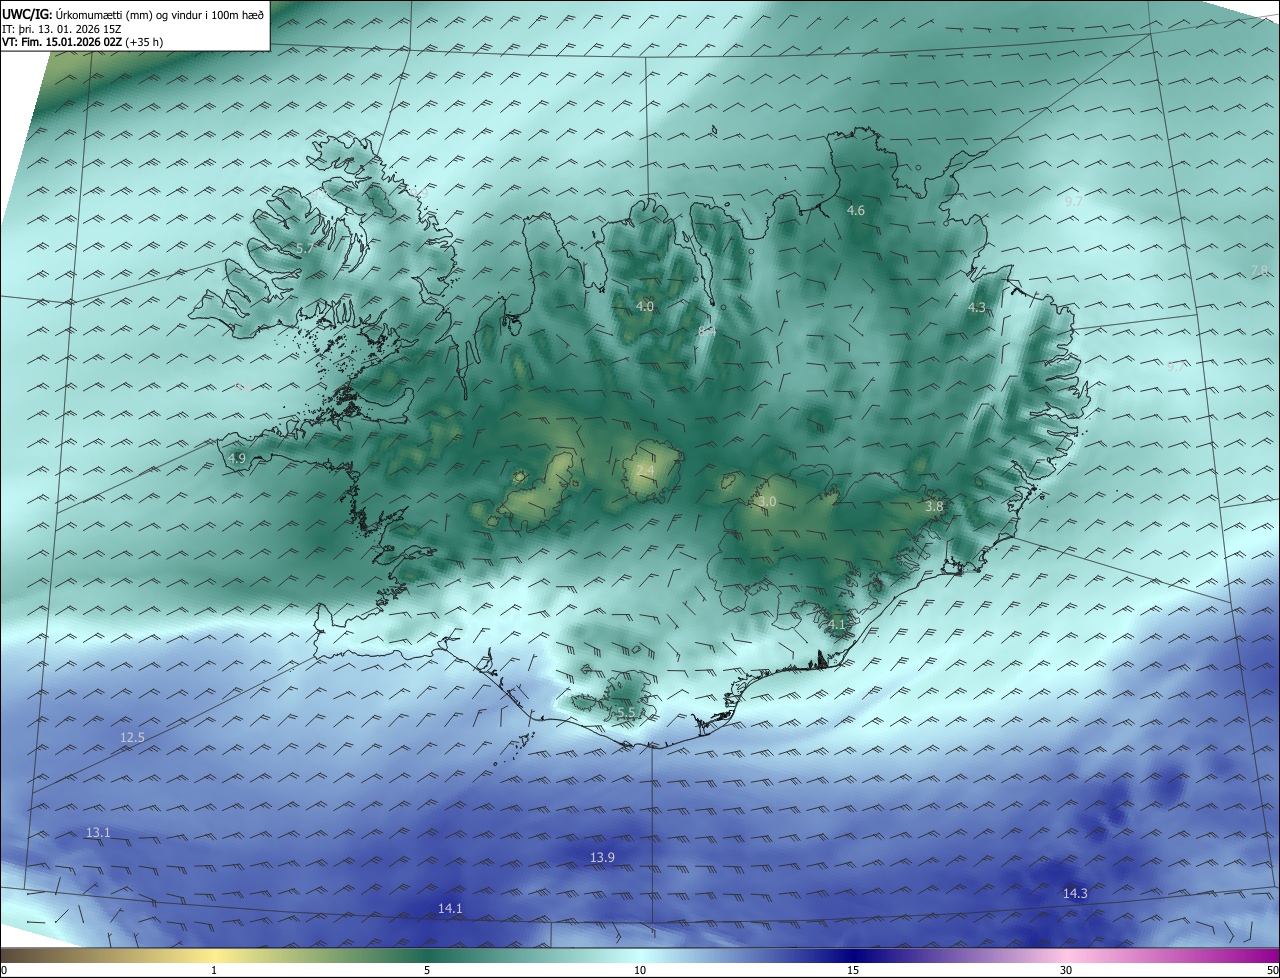
Task: Click the 9.7 value northeast of the 4.6 label
Action: [x=1074, y=201]
